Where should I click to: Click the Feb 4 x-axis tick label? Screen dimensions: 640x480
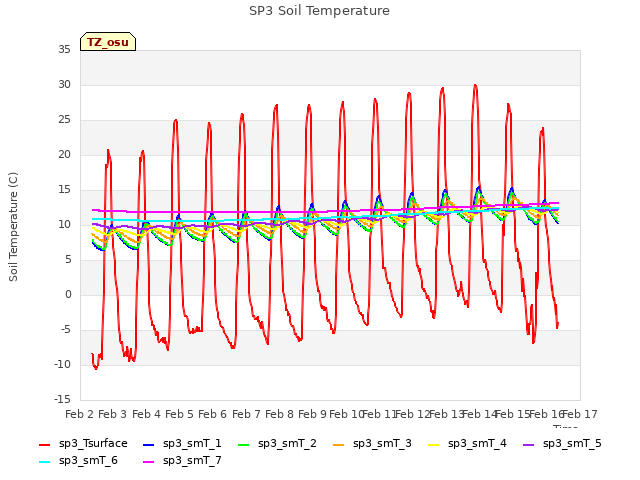click(x=147, y=414)
